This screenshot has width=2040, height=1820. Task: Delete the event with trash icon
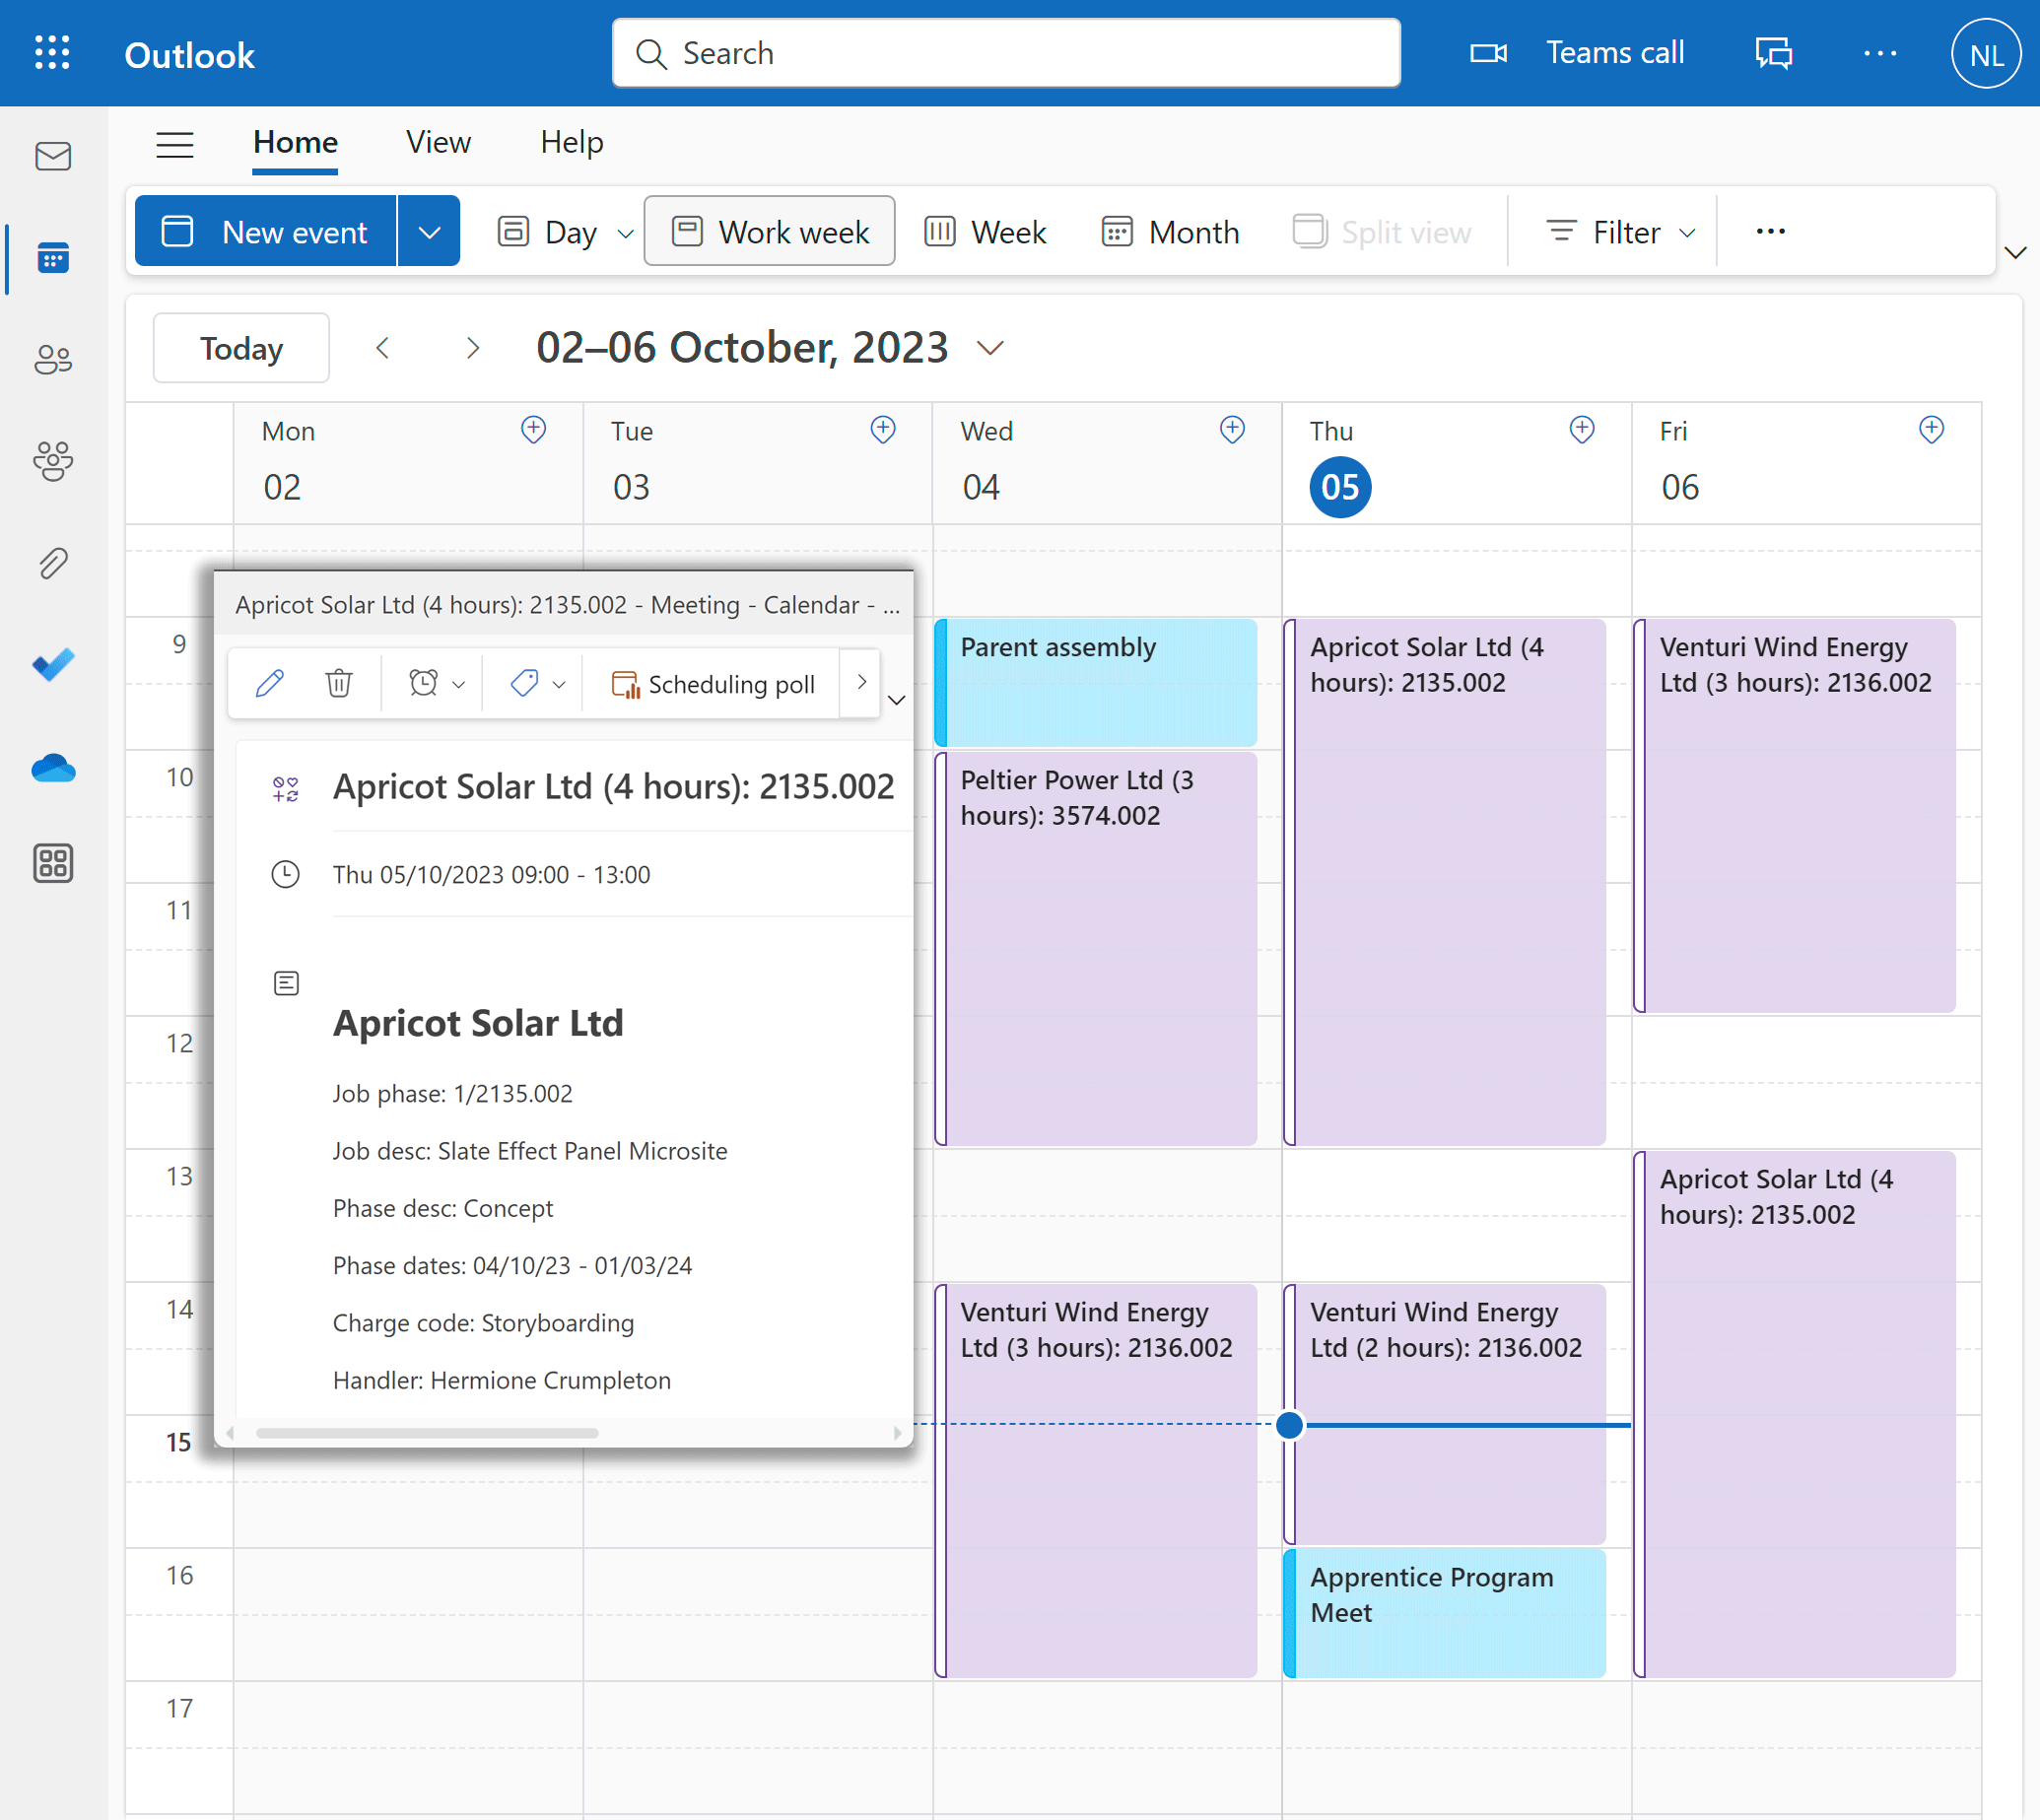point(339,684)
